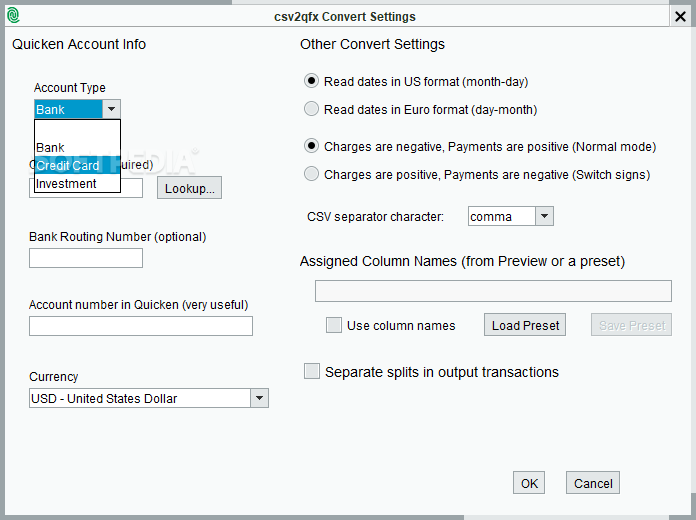Choose the blank entry in account type list

pyautogui.click(x=77, y=129)
